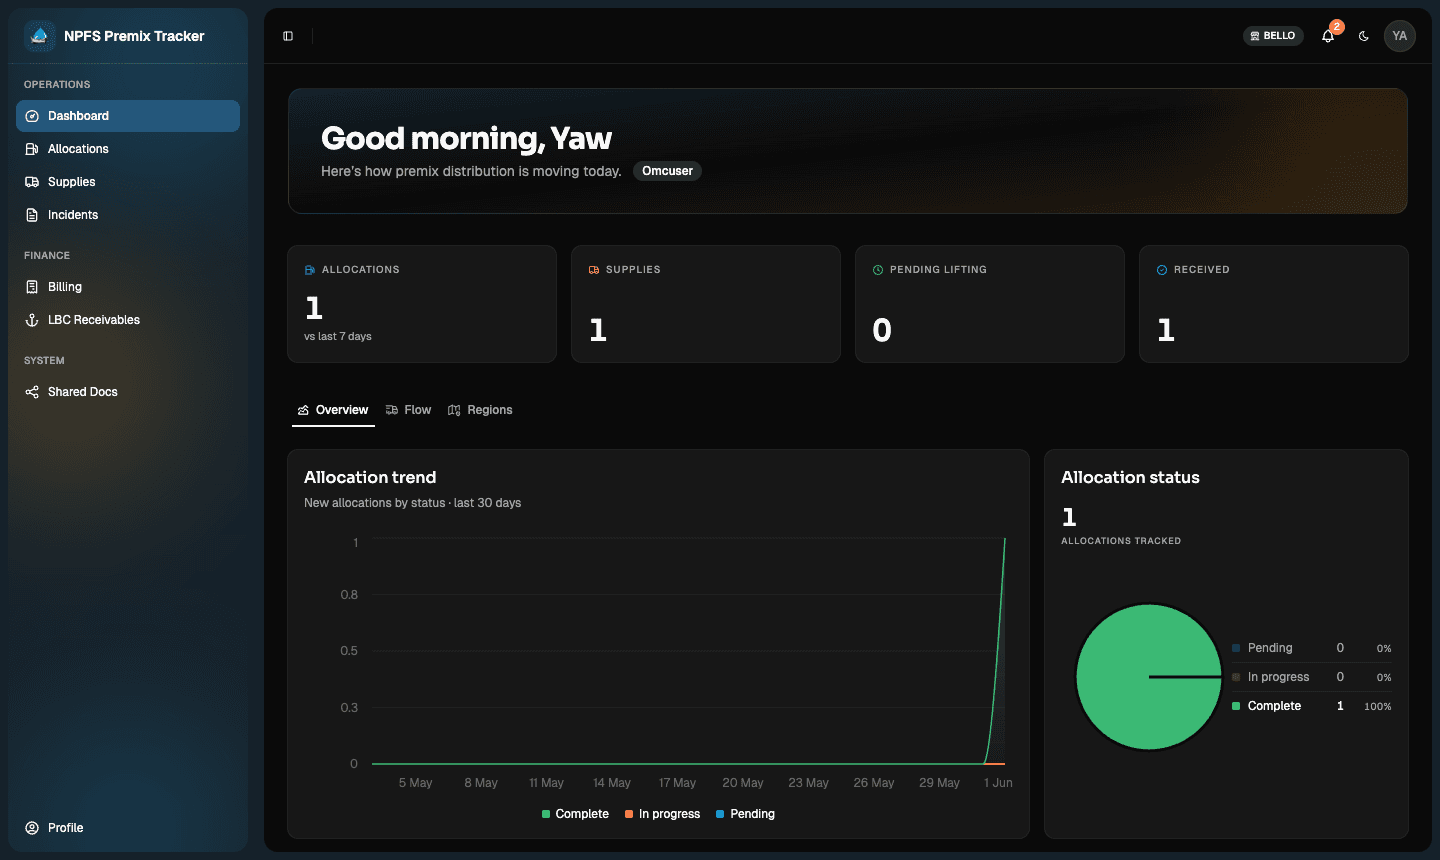Open Shared Docs
Screen dimensions: 1440x860
128,392
